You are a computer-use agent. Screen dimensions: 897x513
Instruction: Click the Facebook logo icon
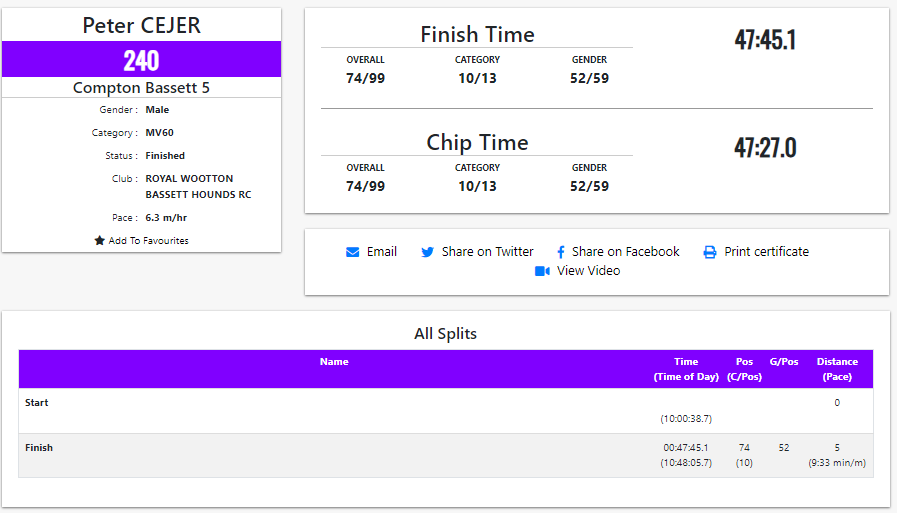coord(561,252)
